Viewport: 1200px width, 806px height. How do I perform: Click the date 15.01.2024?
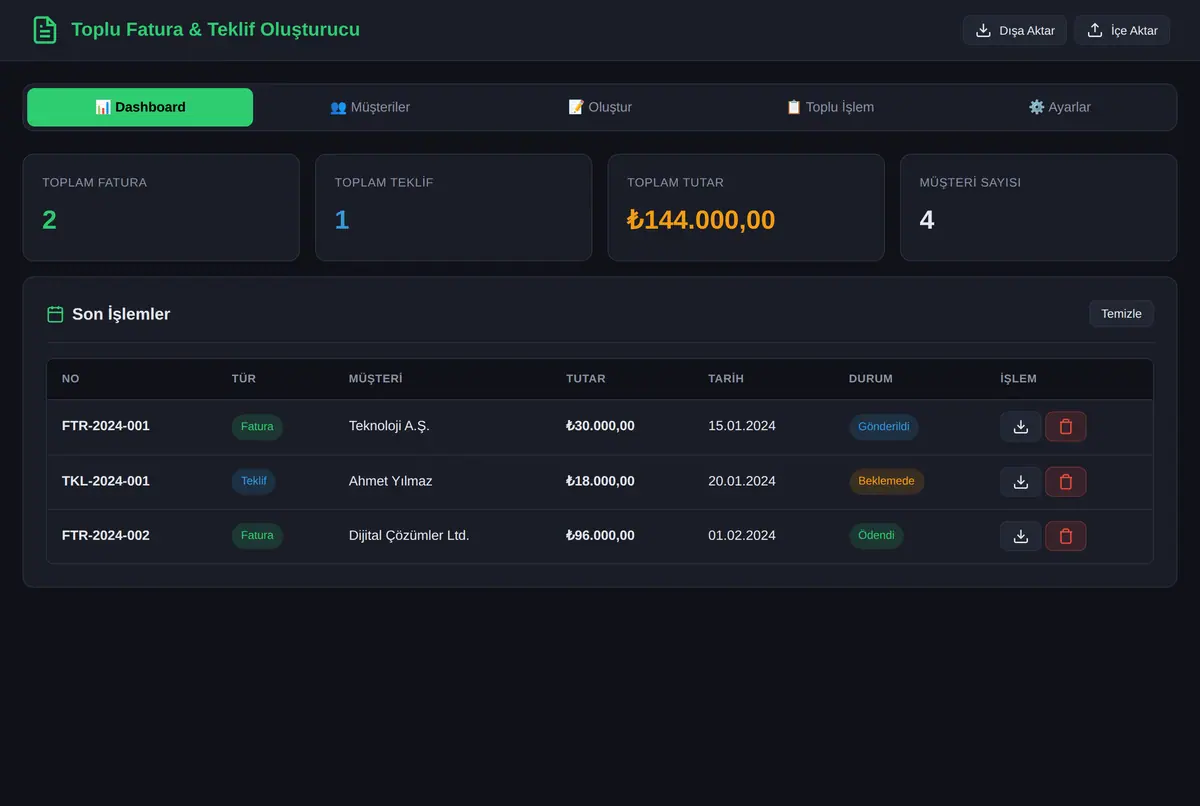coord(742,426)
